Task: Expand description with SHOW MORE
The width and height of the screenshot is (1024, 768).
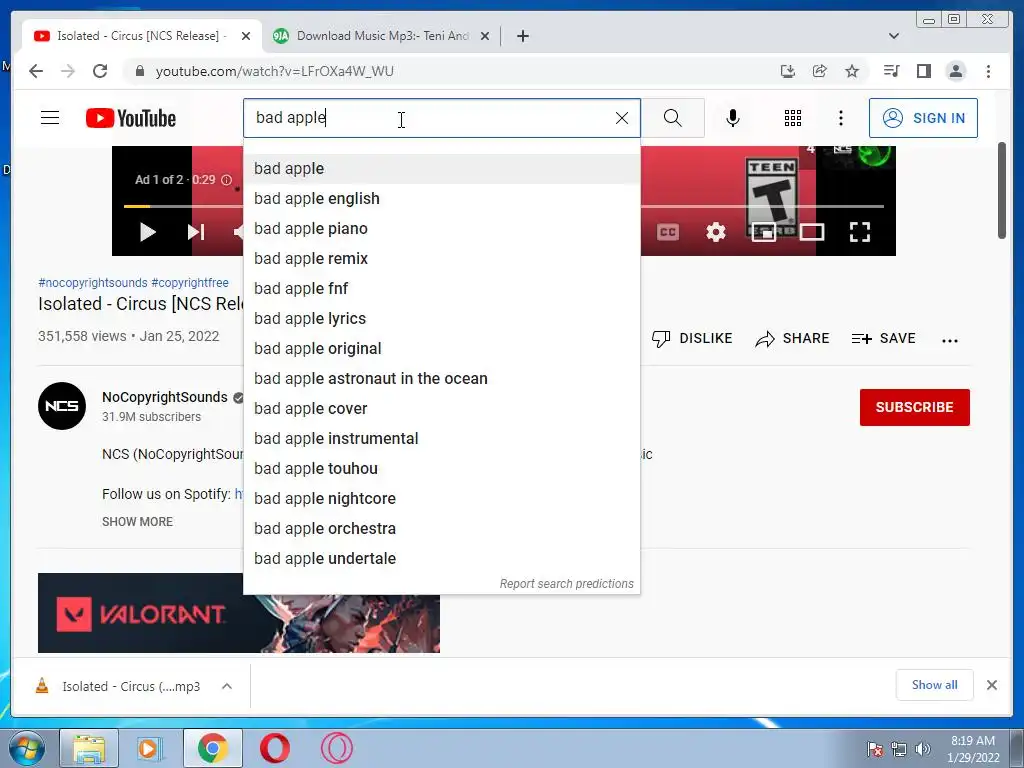Action: 137,522
